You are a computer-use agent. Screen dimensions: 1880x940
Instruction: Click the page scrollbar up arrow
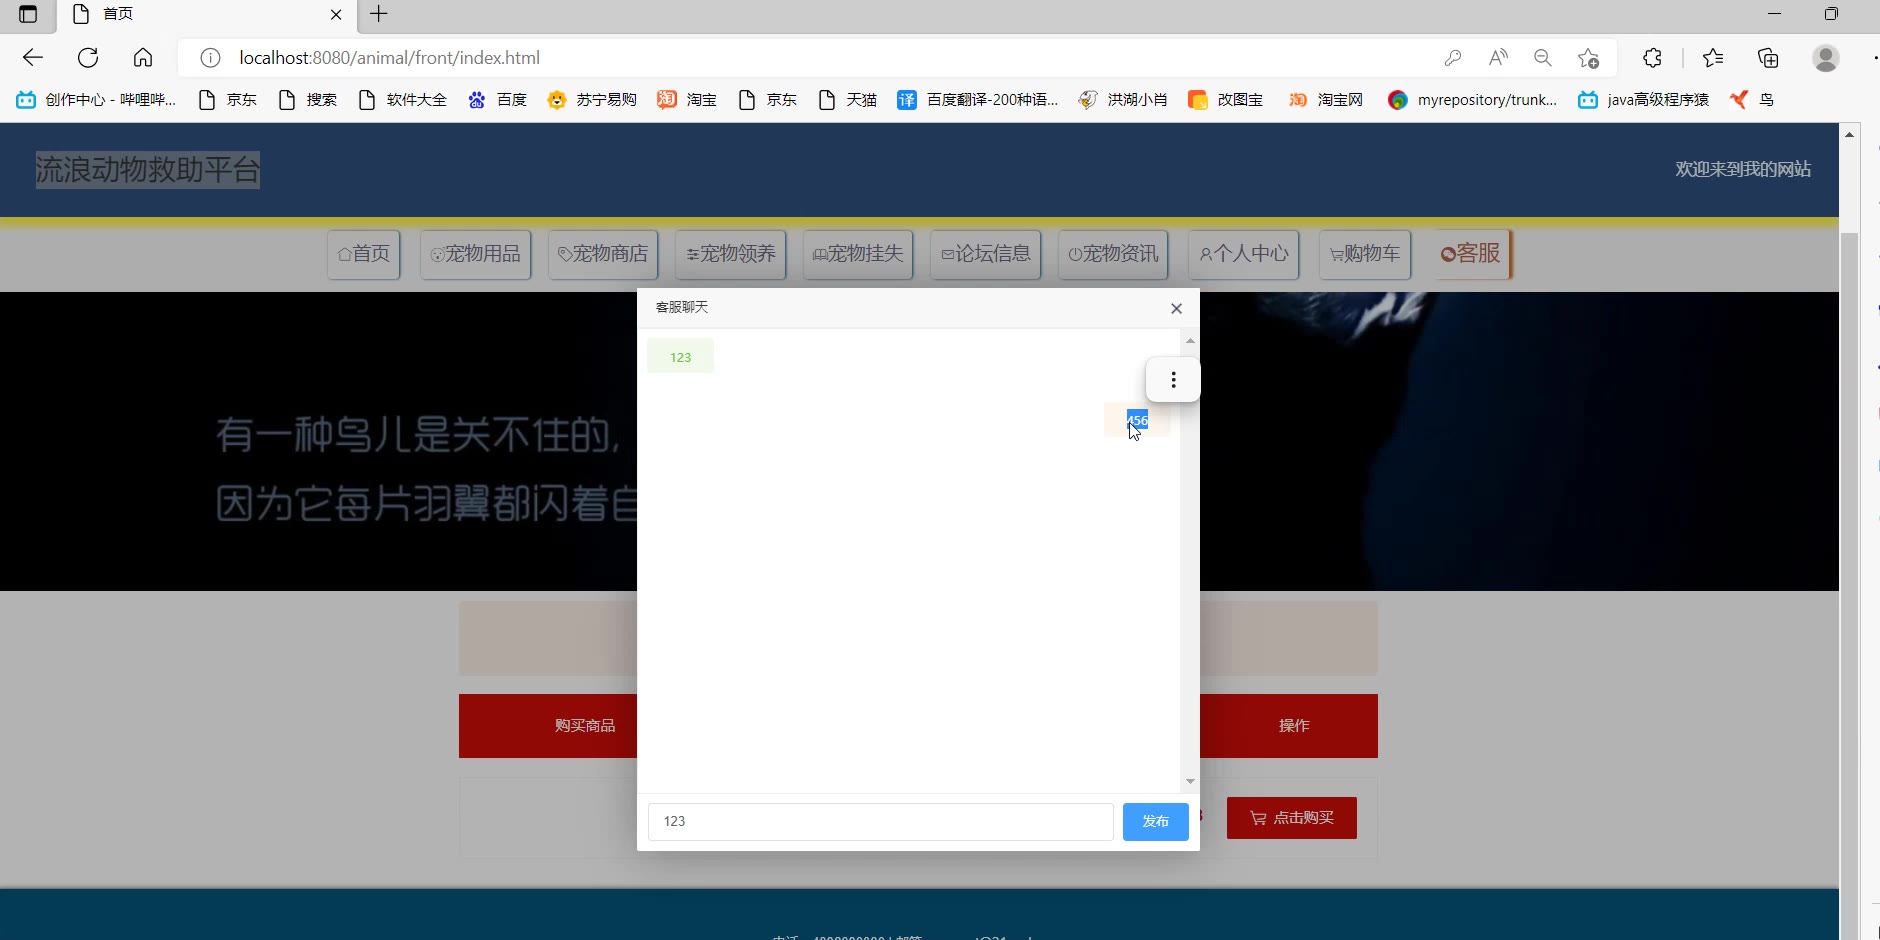(1849, 134)
